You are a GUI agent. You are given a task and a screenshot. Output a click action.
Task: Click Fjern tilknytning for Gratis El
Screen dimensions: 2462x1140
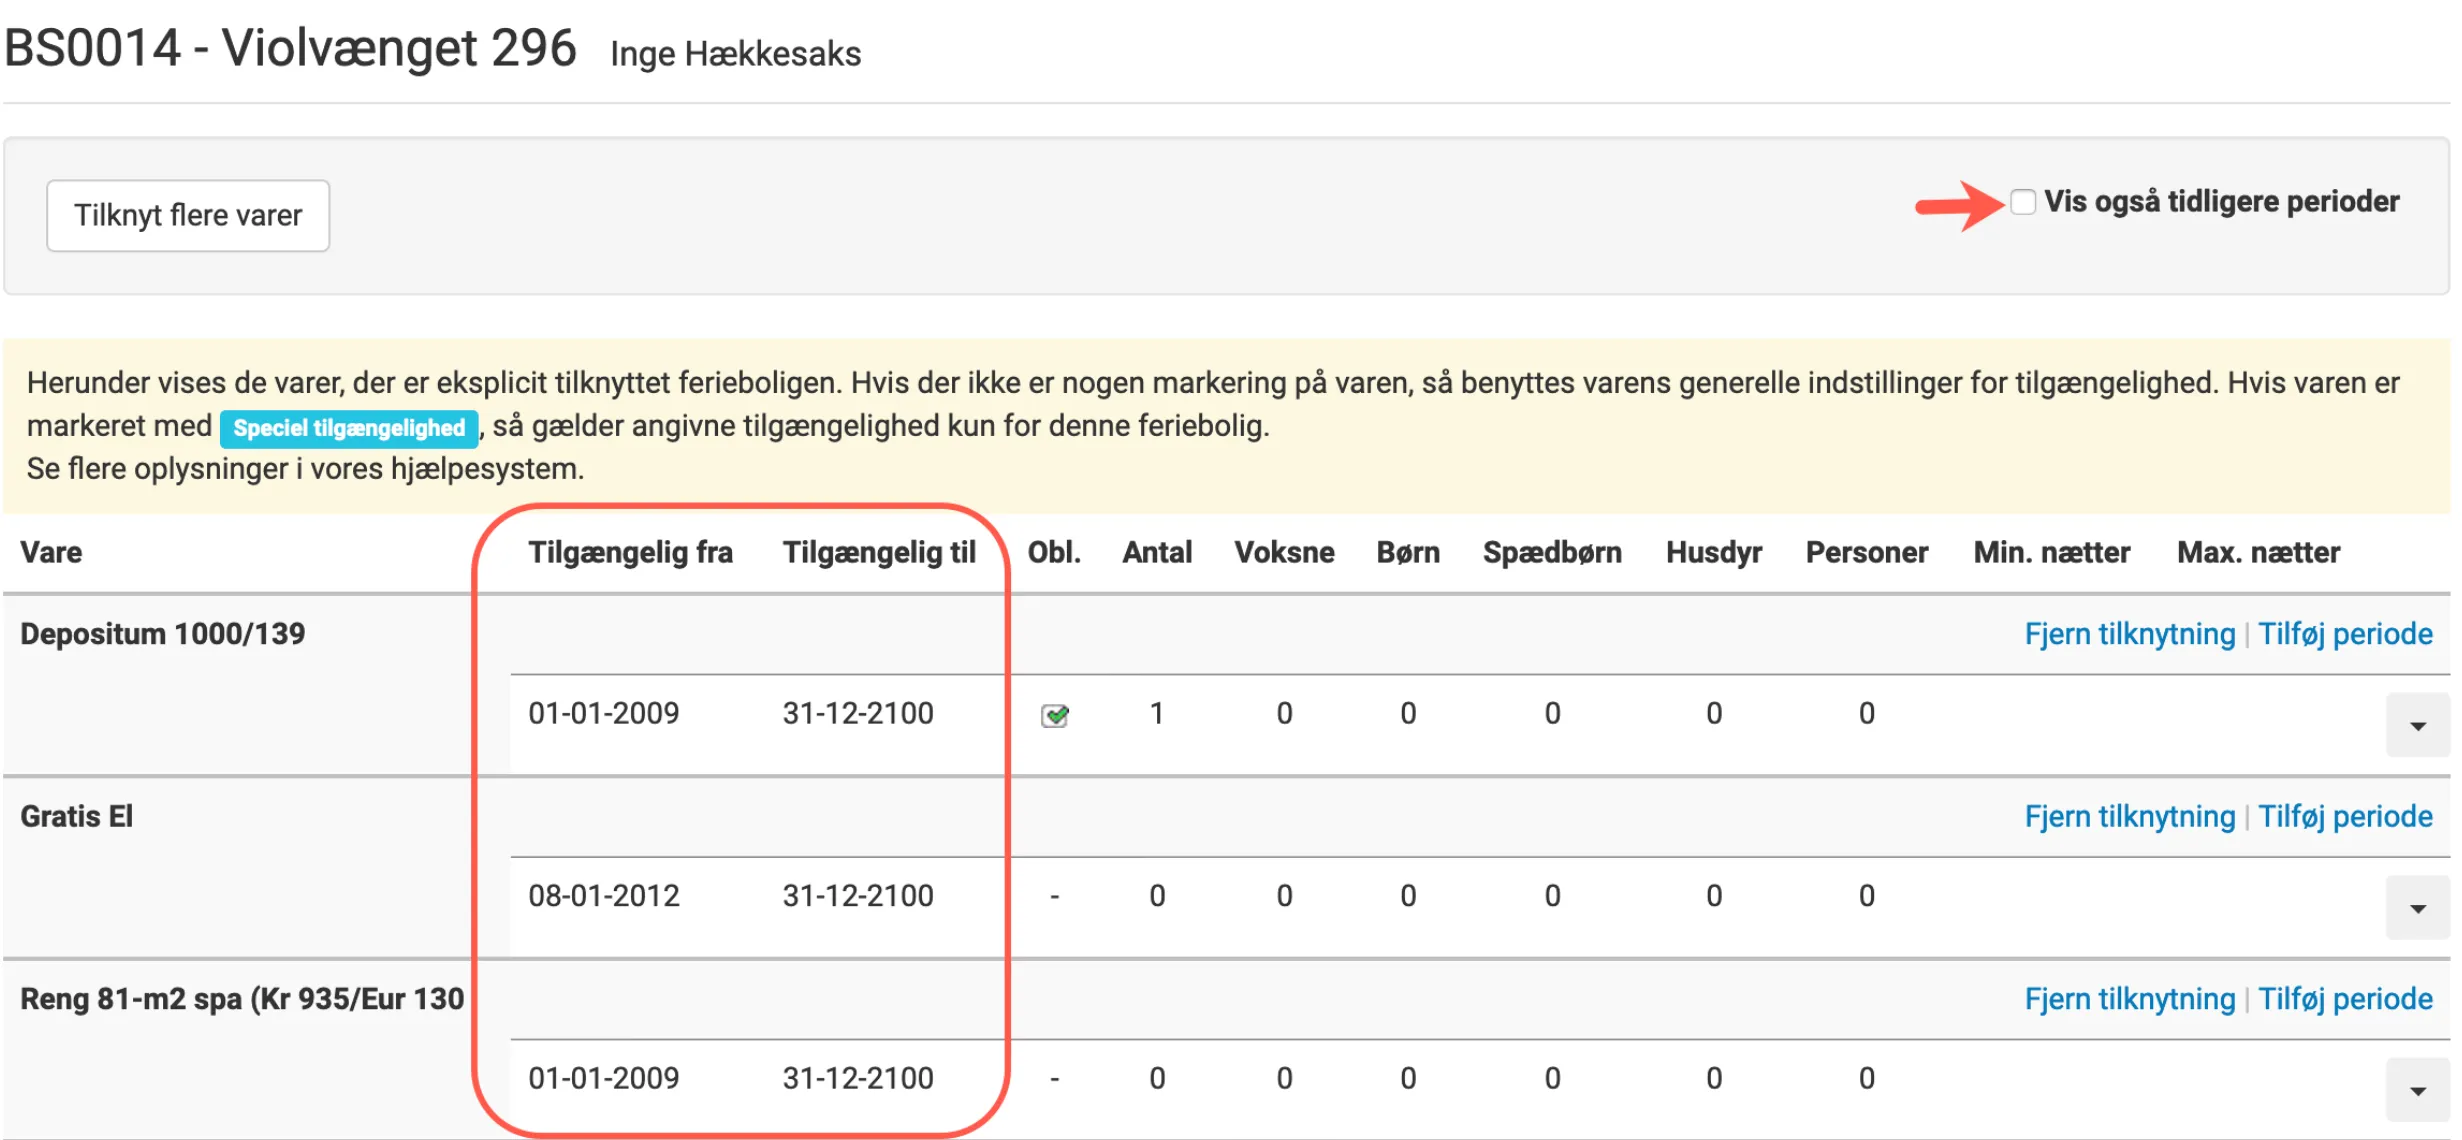[x=2129, y=816]
